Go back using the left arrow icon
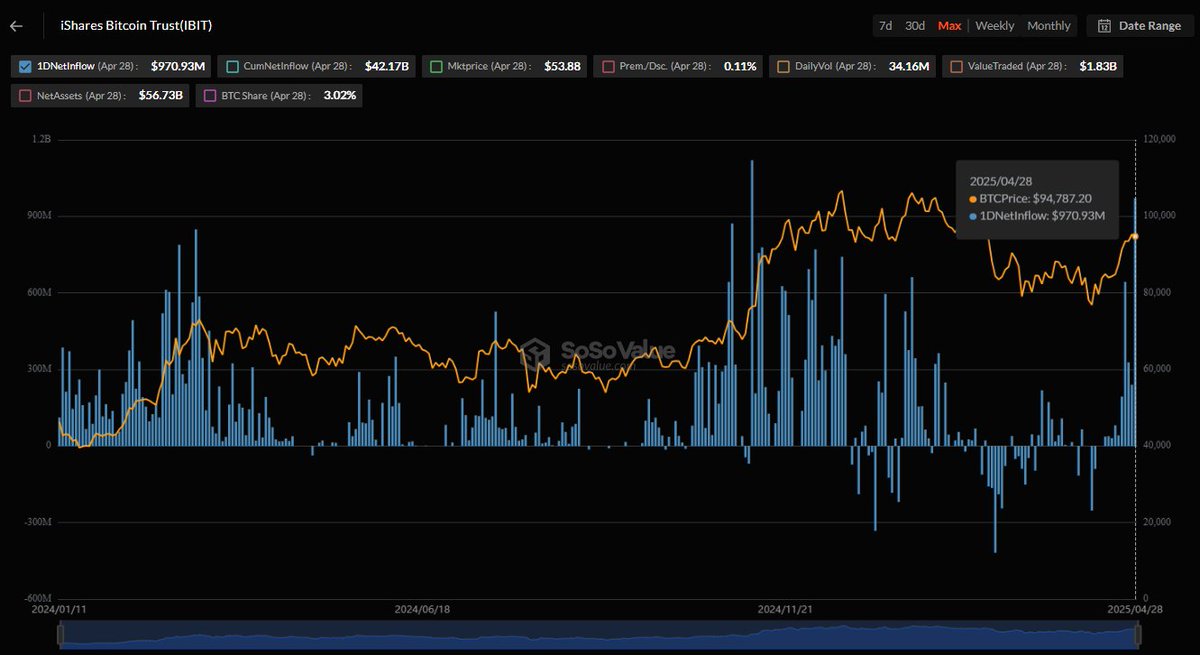This screenshot has width=1200, height=655. click(x=16, y=25)
